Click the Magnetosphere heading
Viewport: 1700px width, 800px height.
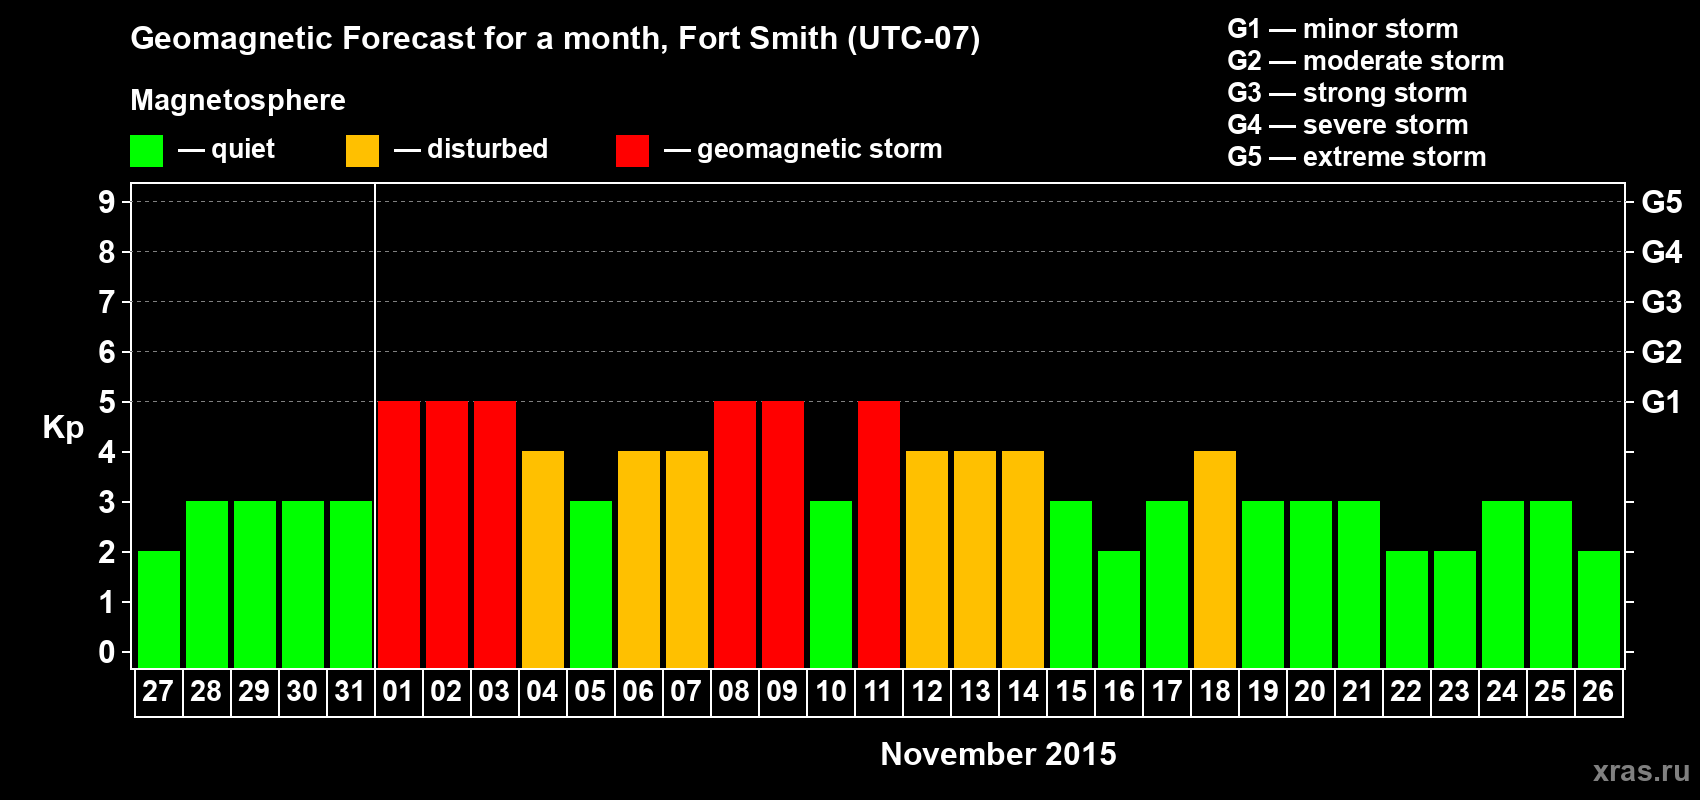[x=238, y=100]
